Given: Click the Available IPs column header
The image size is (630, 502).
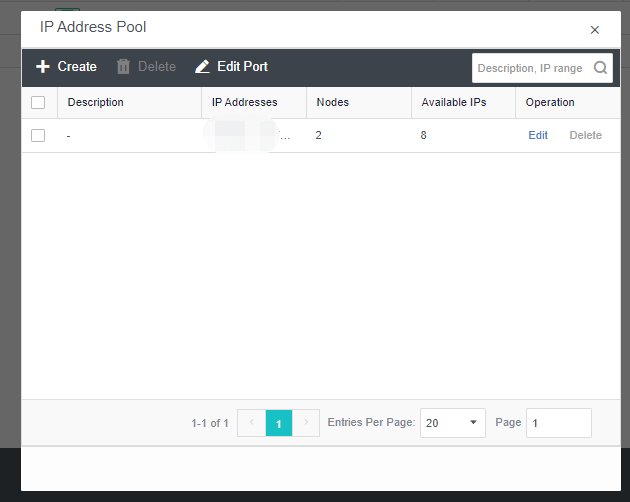Looking at the screenshot, I should (453, 102).
